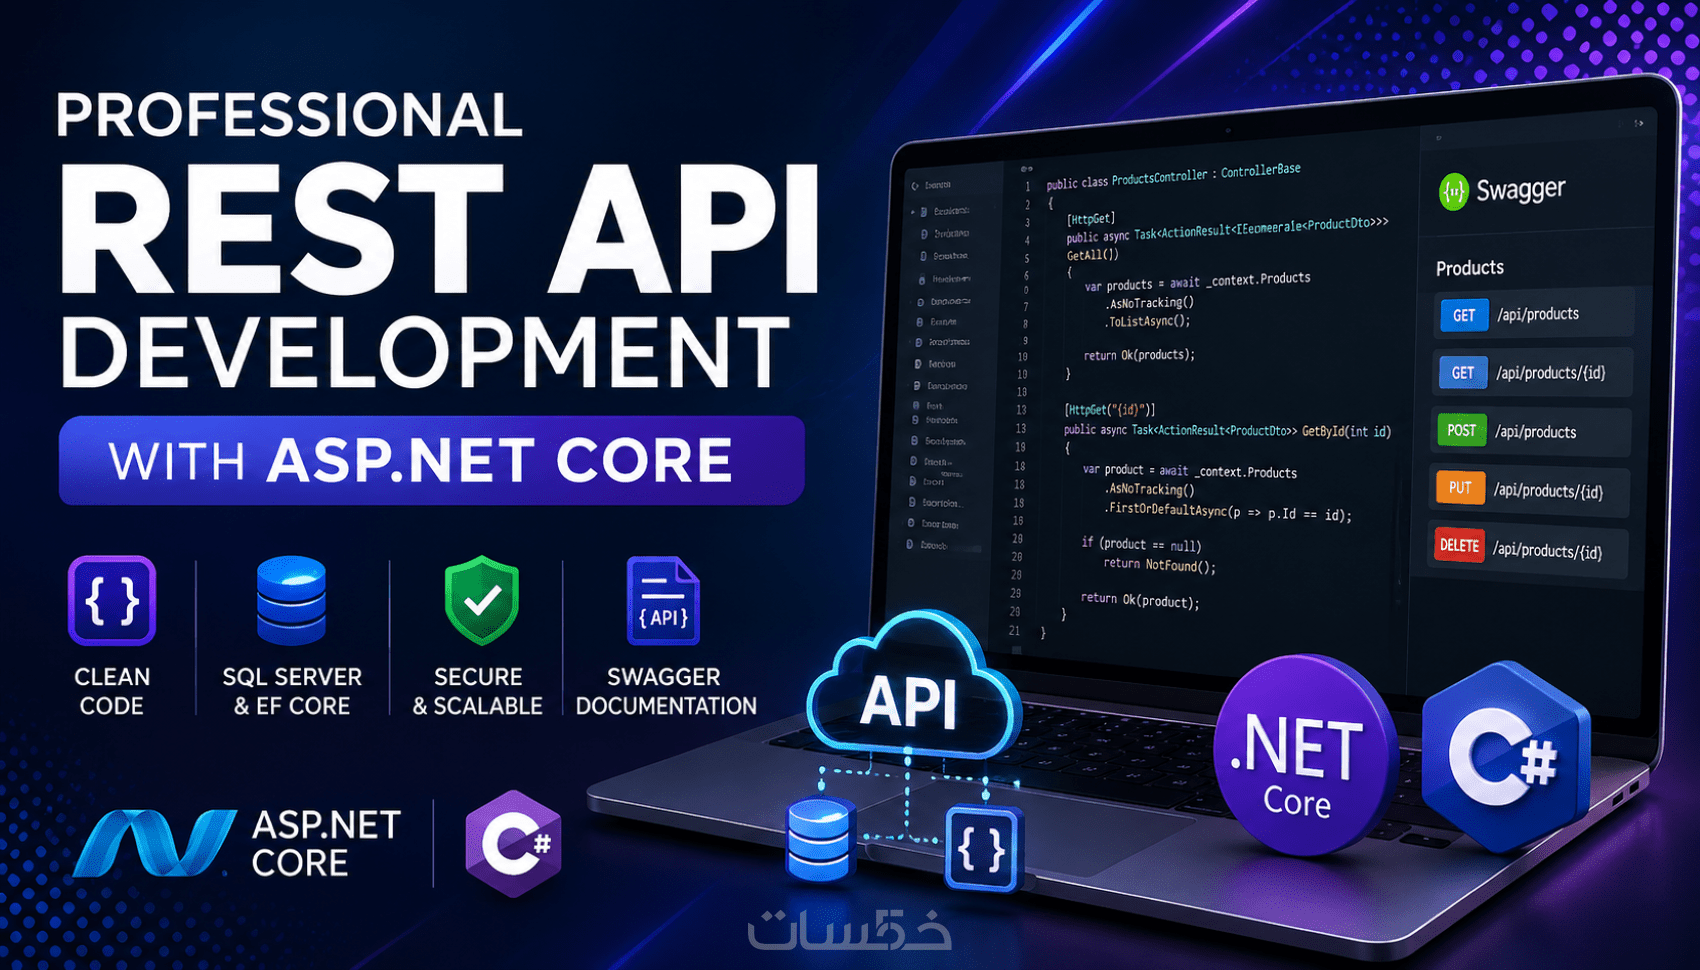Click the "Products" heading in Swagger panel

(x=1470, y=268)
